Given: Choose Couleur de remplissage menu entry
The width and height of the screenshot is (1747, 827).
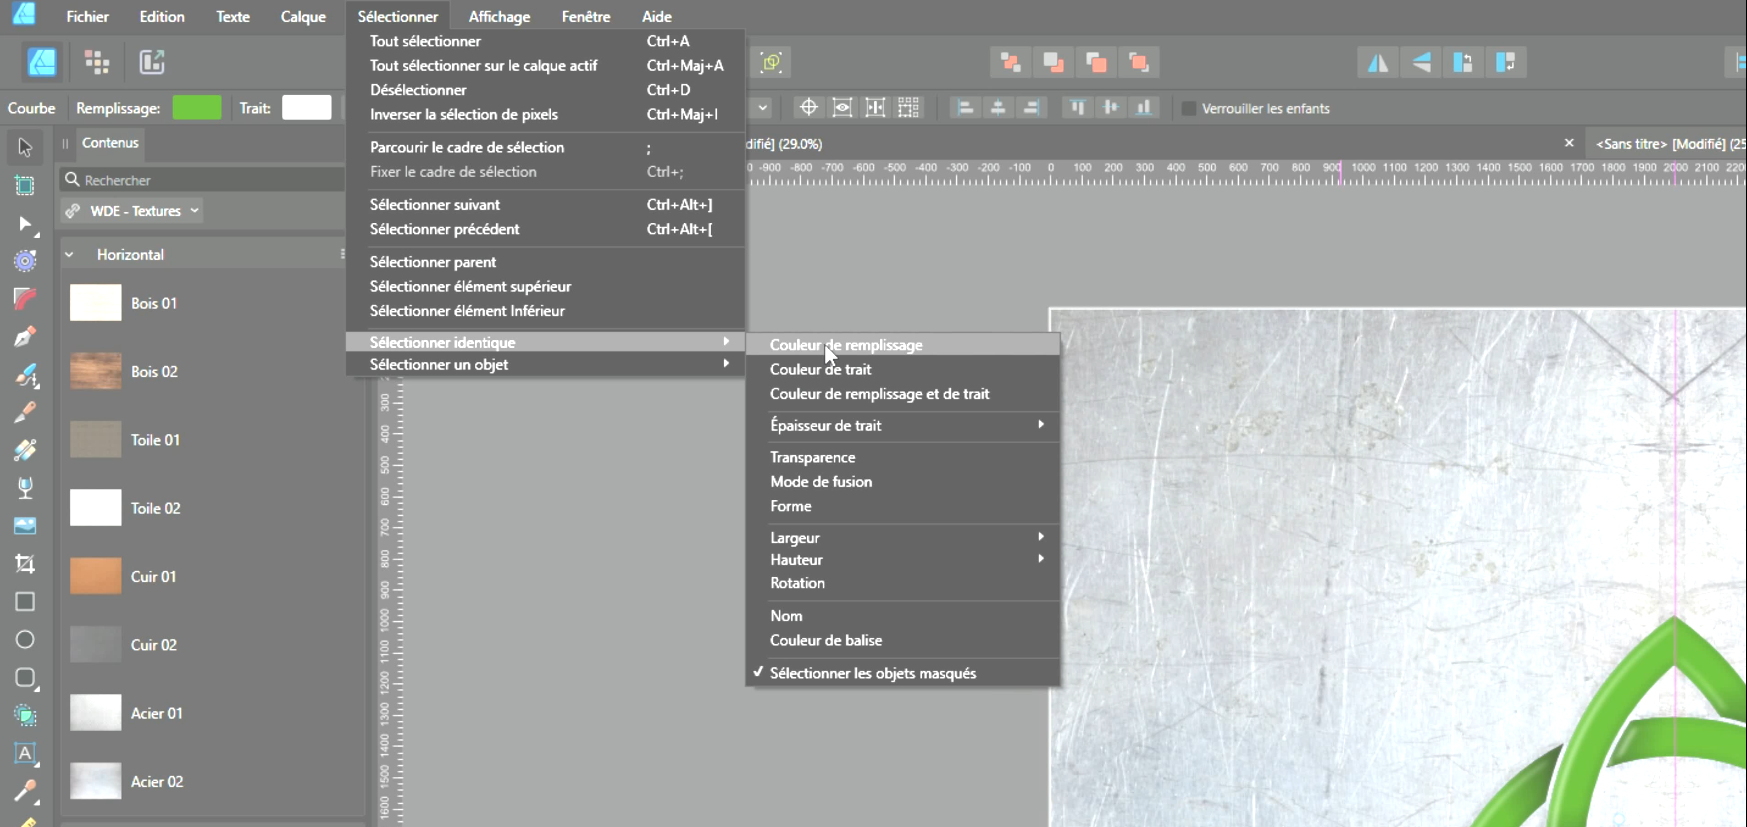Looking at the screenshot, I should 846,345.
